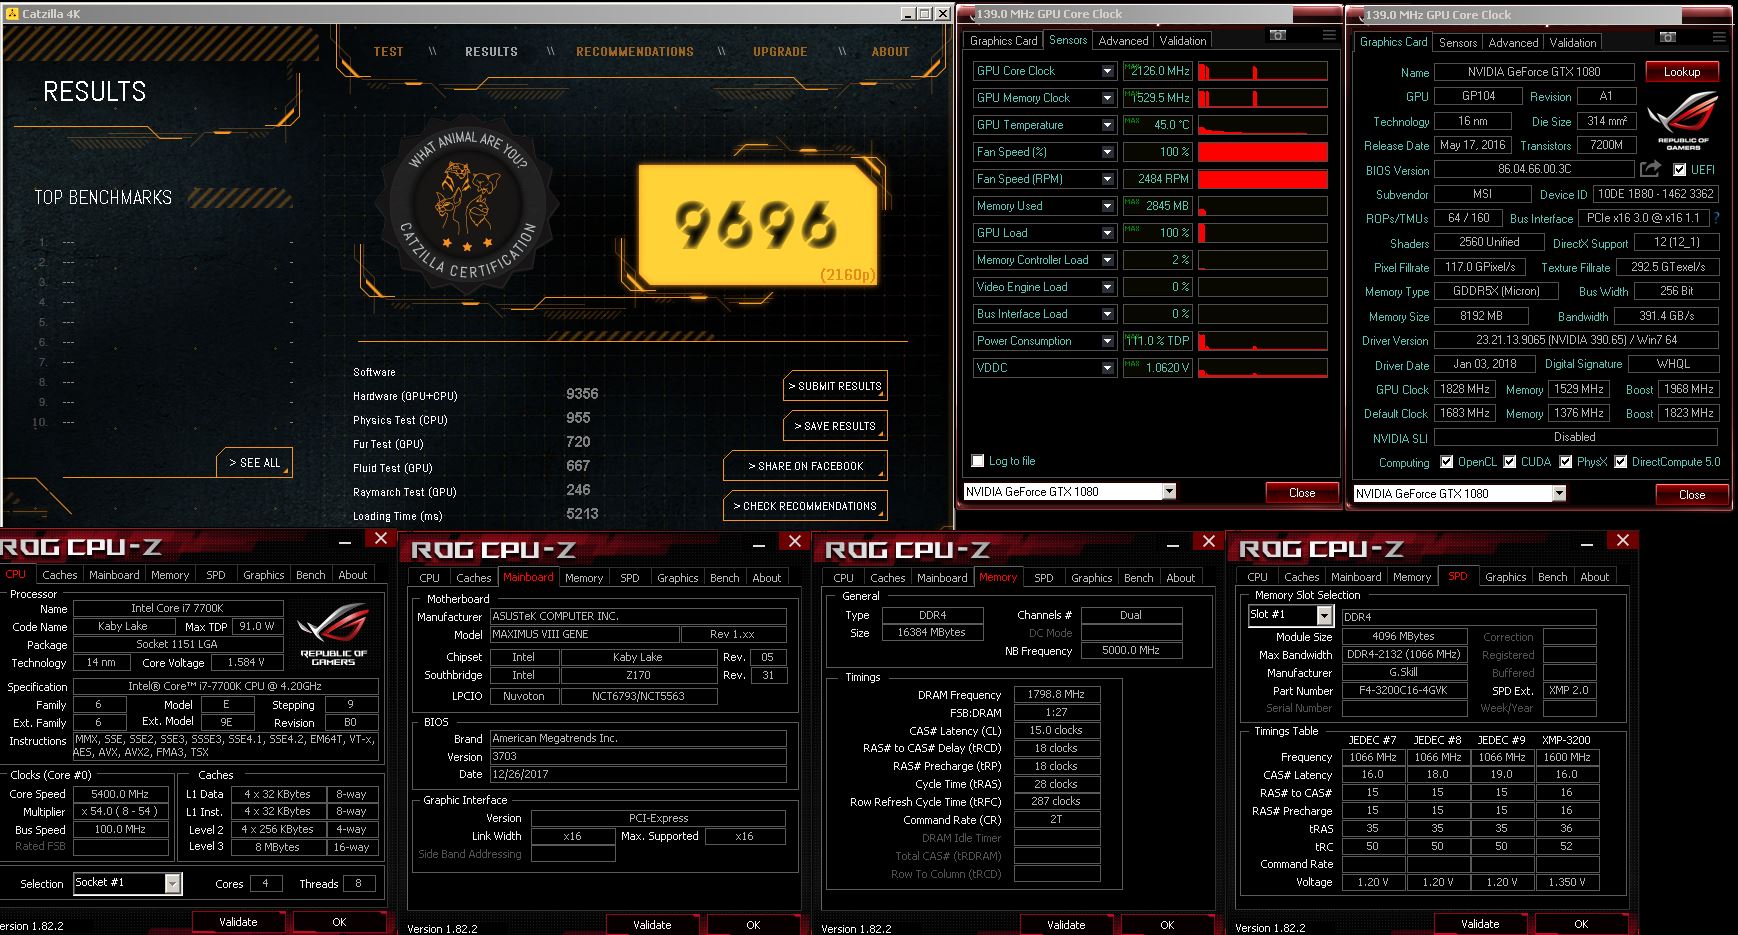Open the hamburger menu in GPU-Z Sensors window
Screen dimensions: 1738x935
click(1329, 35)
